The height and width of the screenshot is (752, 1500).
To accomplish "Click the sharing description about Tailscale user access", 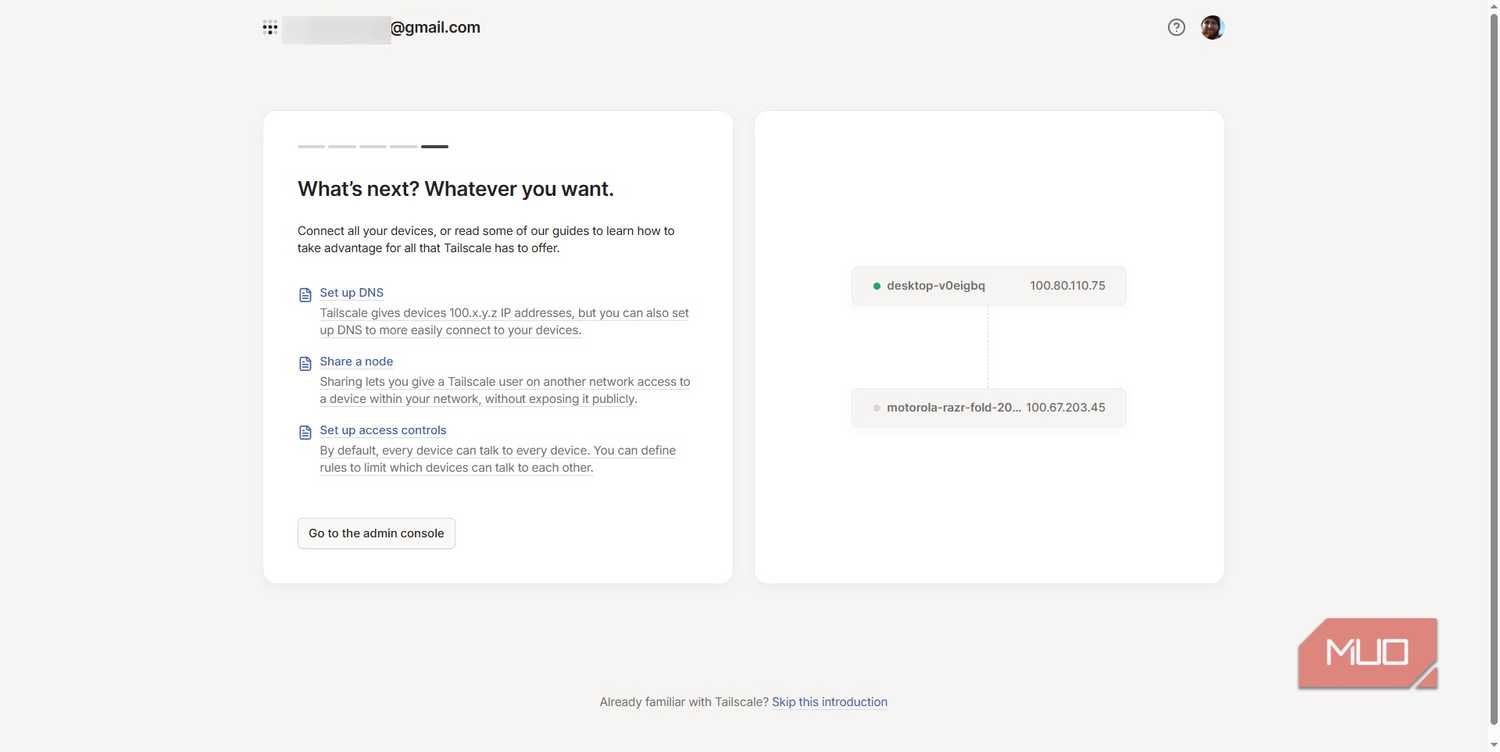I will 505,390.
